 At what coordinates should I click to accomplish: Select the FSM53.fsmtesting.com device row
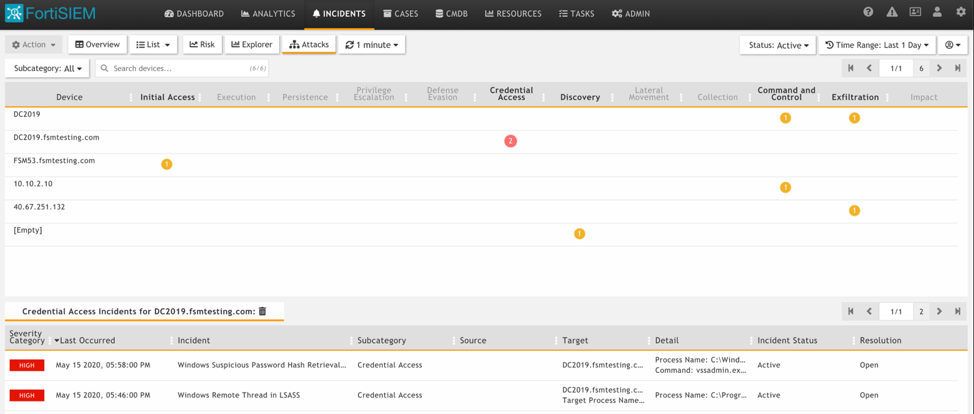(x=481, y=165)
